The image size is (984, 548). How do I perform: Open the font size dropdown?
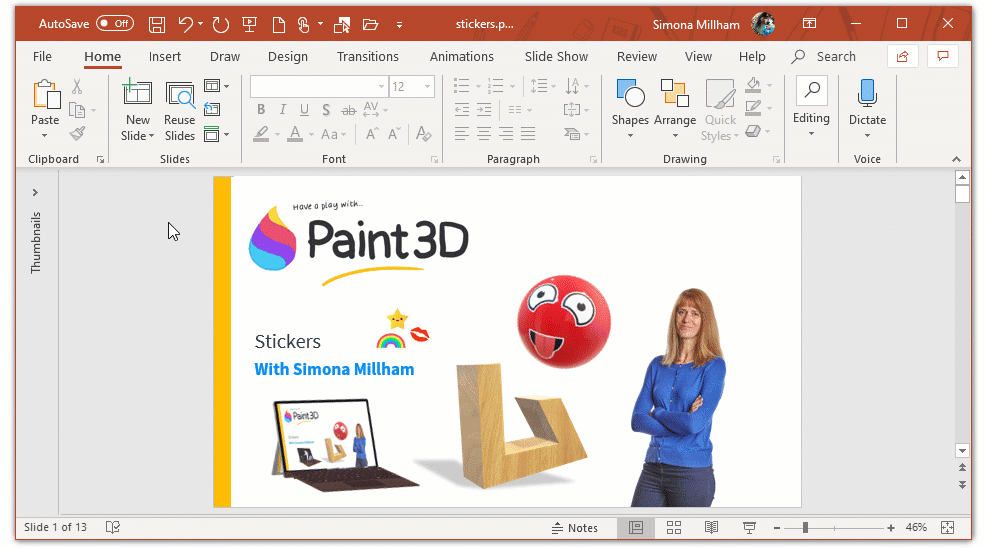point(427,86)
